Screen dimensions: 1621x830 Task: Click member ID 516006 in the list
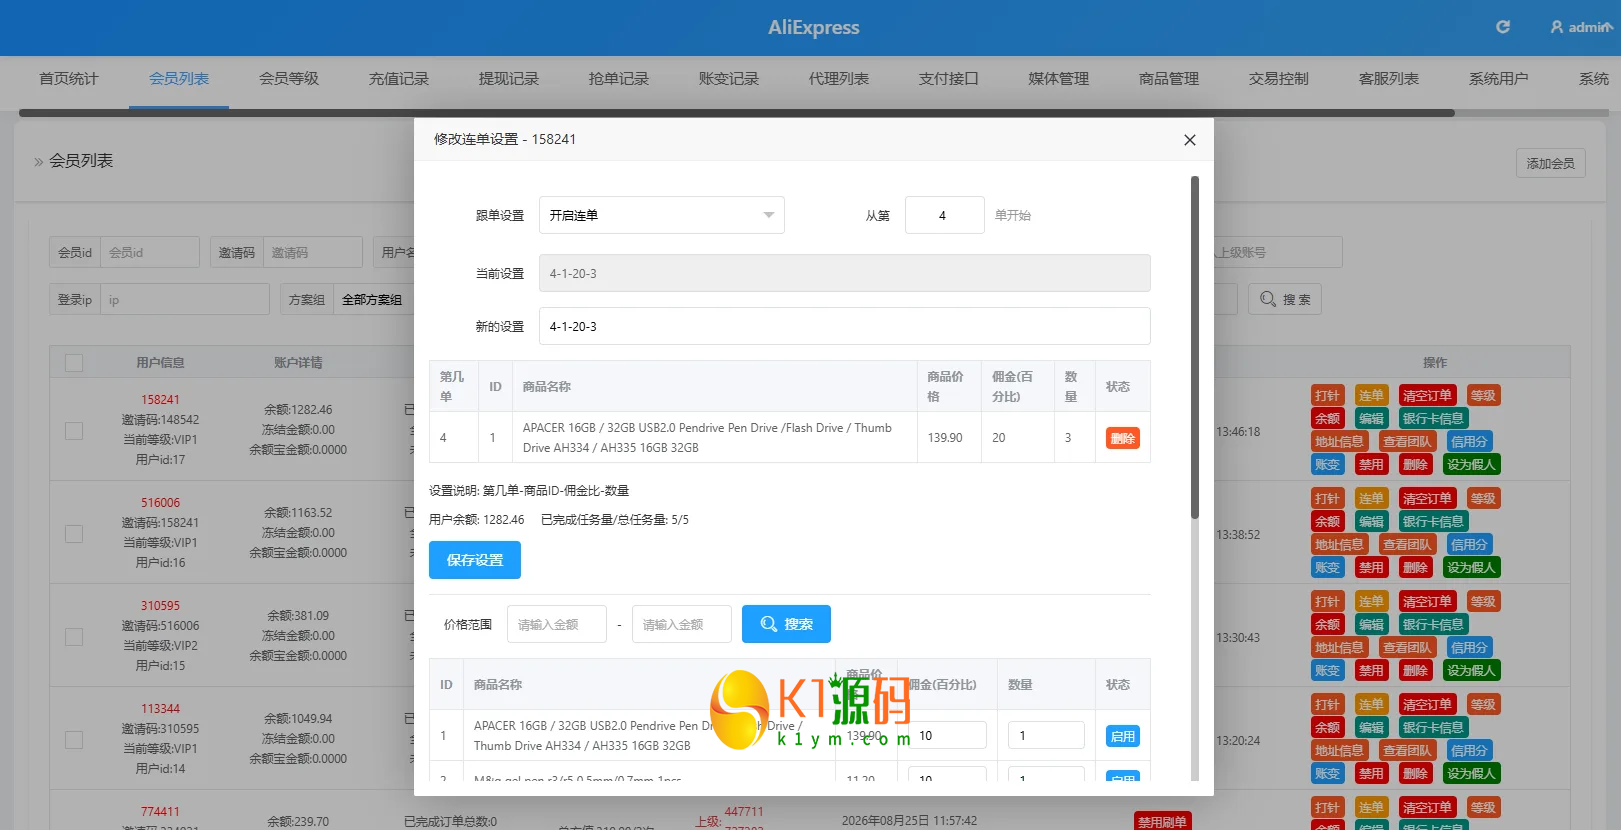click(x=160, y=503)
